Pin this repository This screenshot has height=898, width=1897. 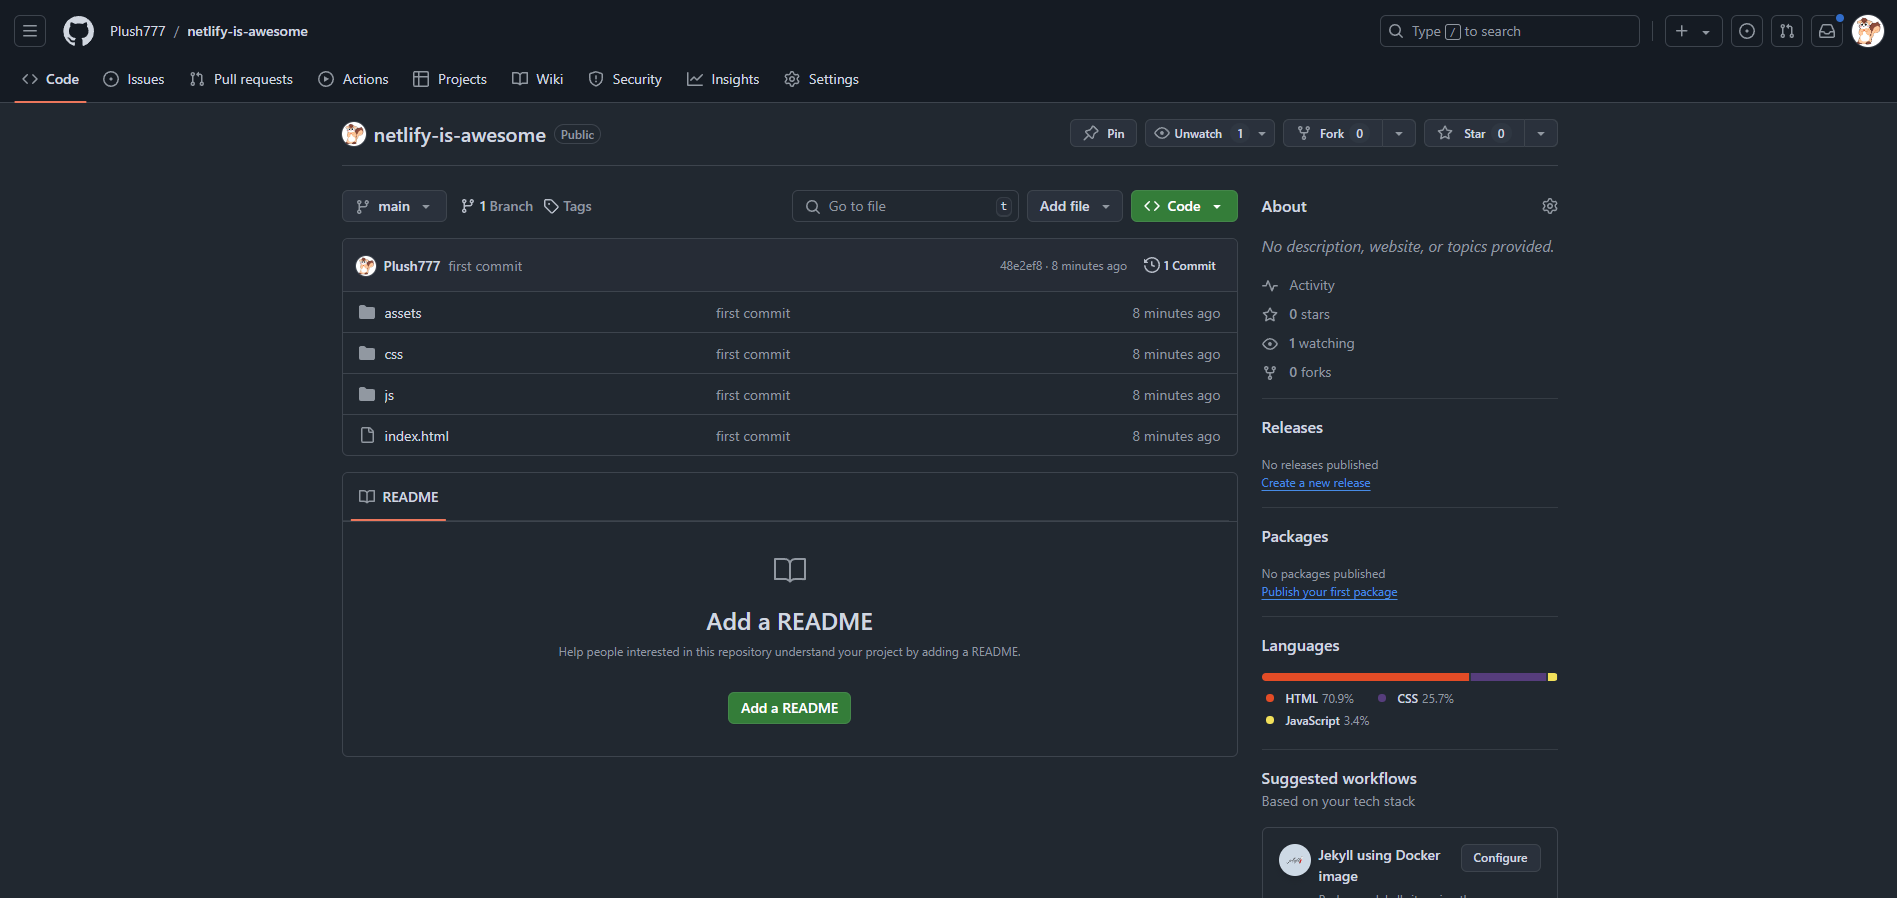(1103, 133)
